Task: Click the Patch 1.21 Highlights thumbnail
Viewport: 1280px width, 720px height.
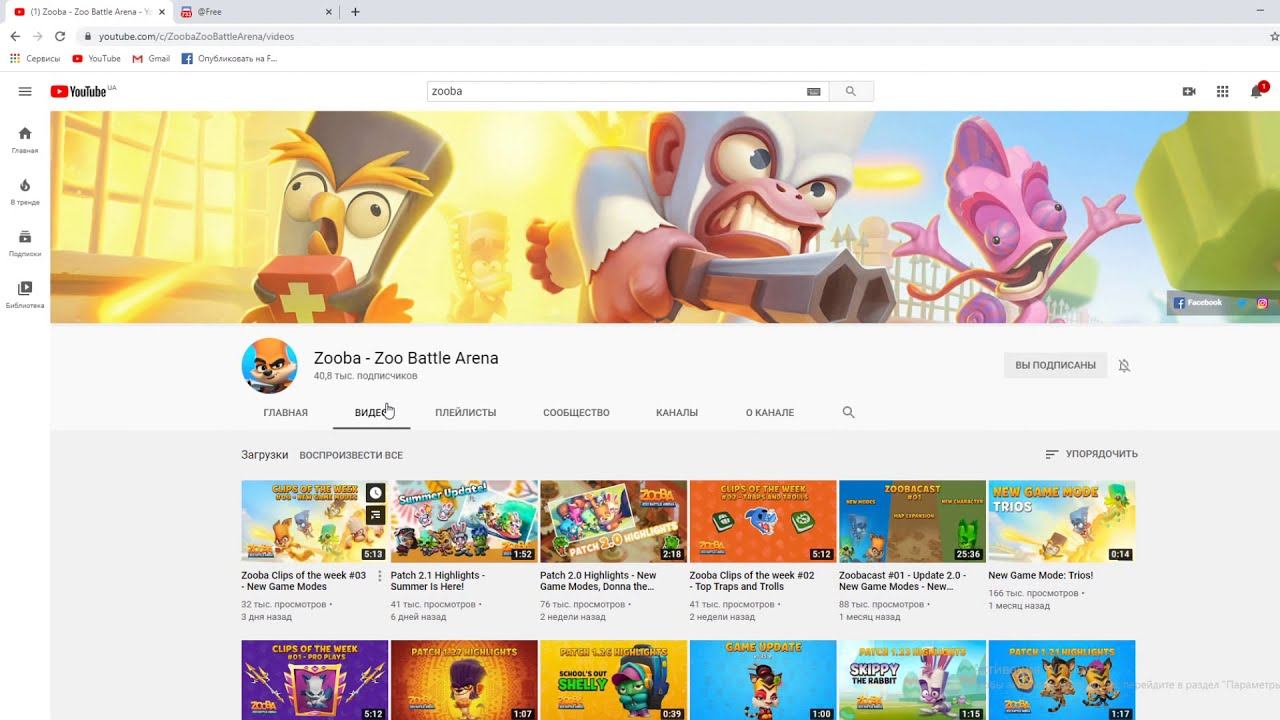Action: point(1062,680)
